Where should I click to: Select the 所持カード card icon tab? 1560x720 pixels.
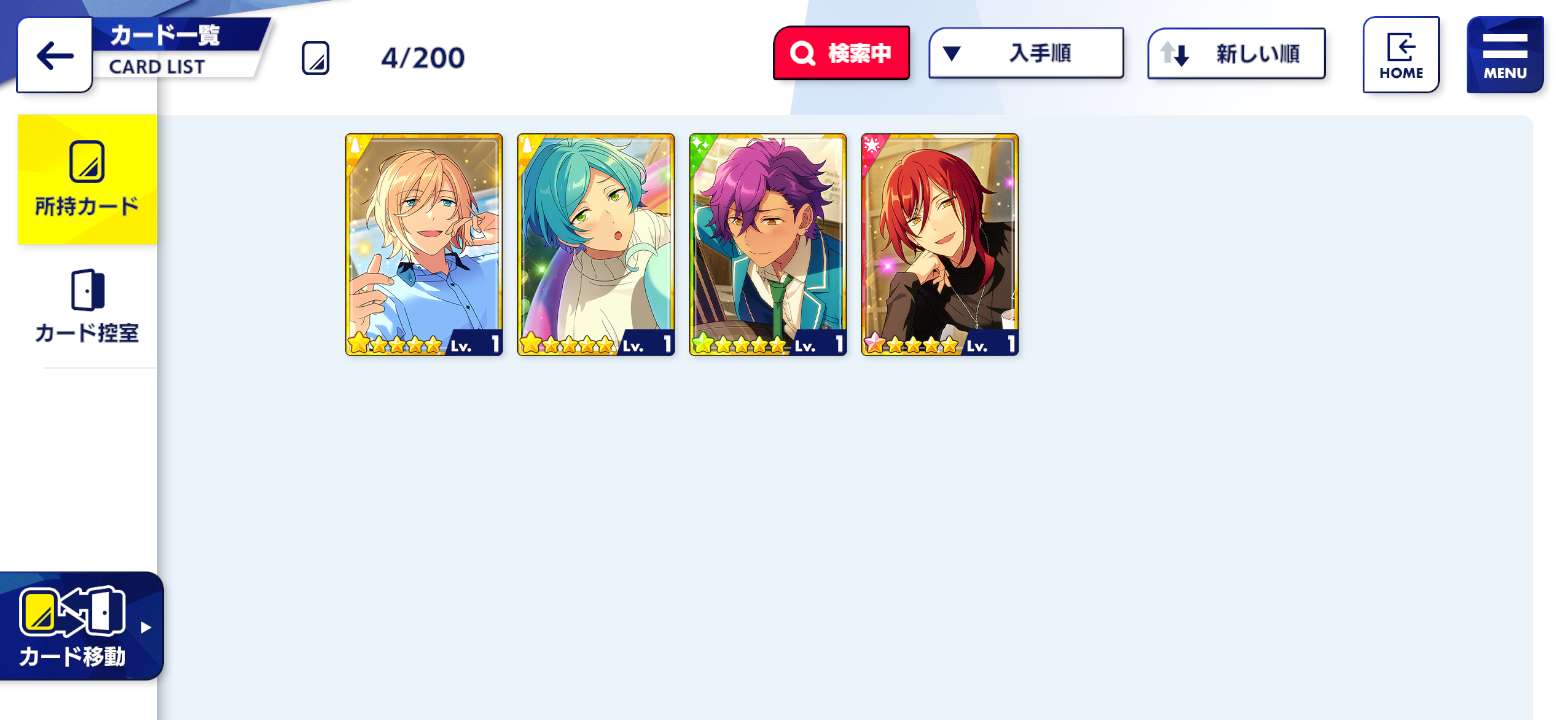87,179
